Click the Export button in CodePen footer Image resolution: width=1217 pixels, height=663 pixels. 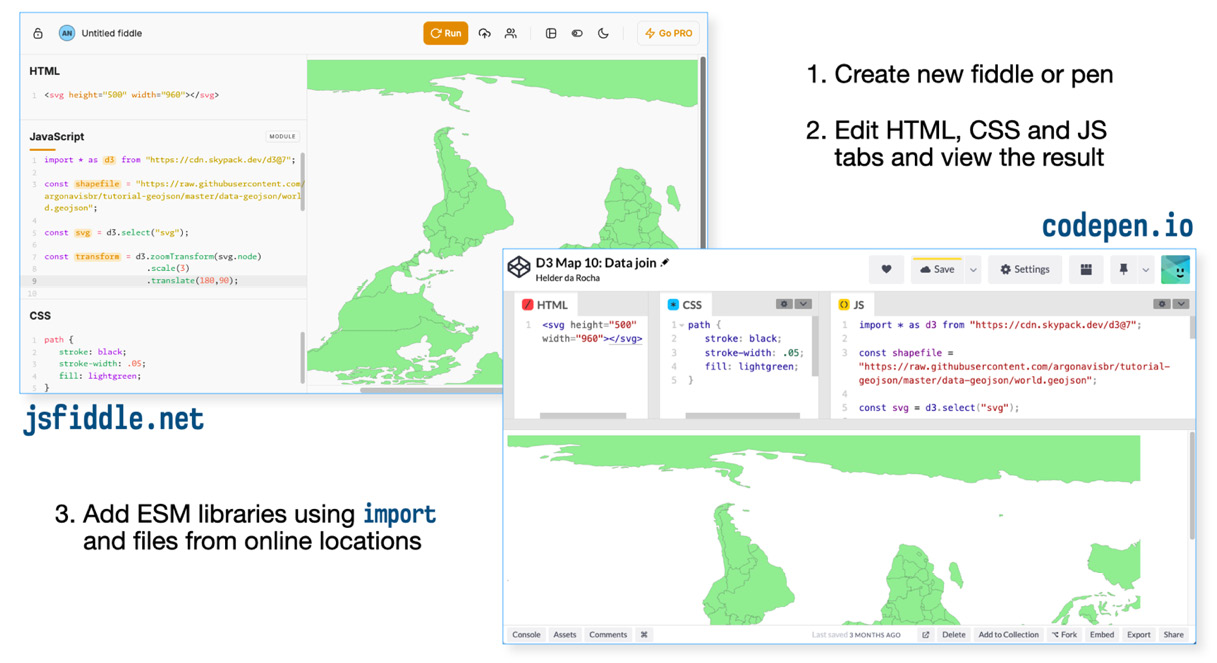point(1139,635)
